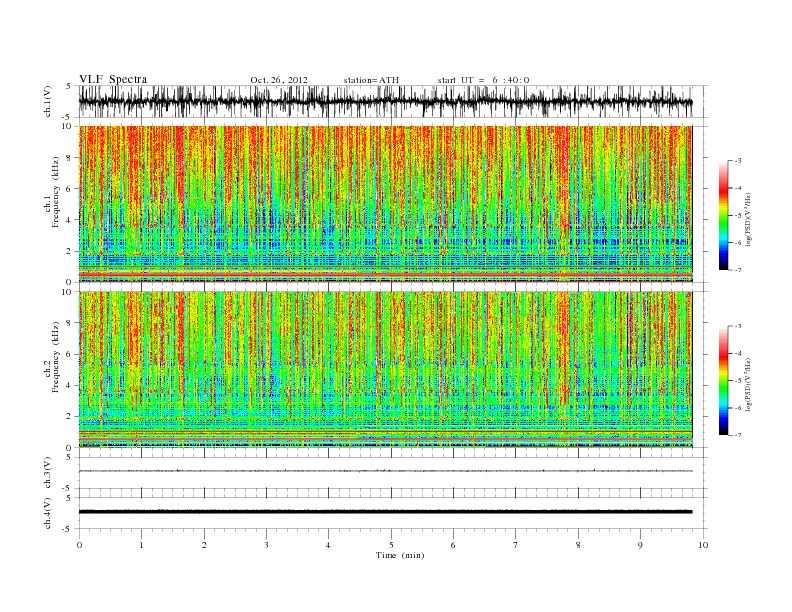
Task: Click the "ch.4(V)" axis label
Action: point(47,513)
